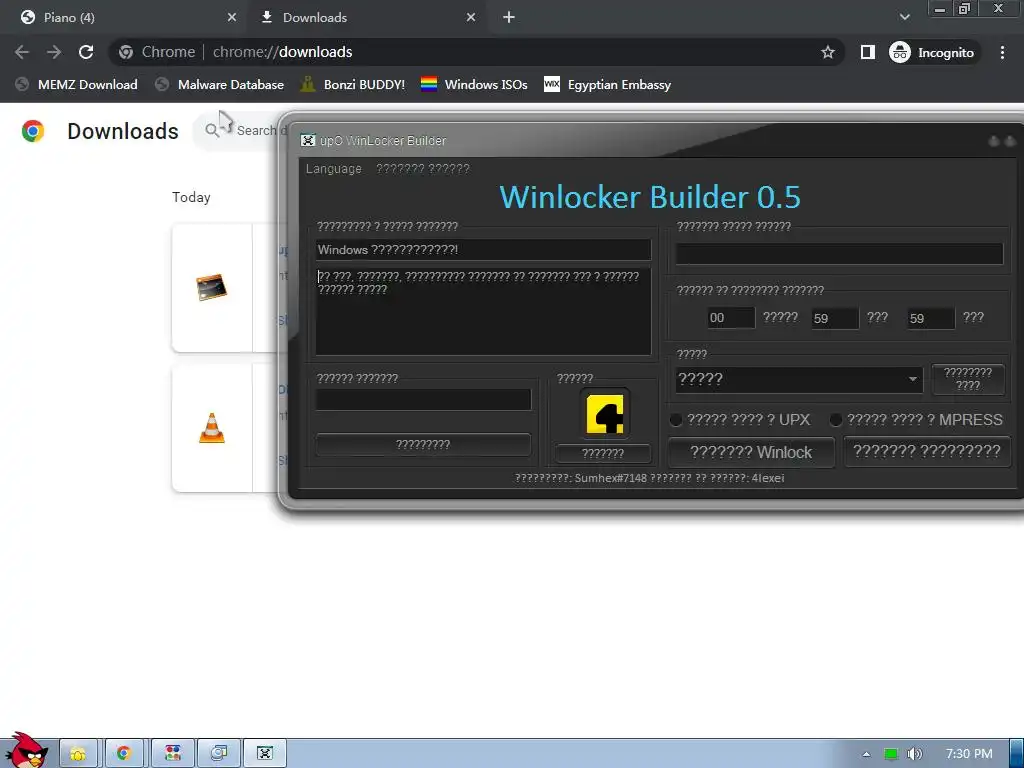Viewport: 1024px width, 768px height.
Task: Click the 7:30 PM clock
Action: coord(969,754)
